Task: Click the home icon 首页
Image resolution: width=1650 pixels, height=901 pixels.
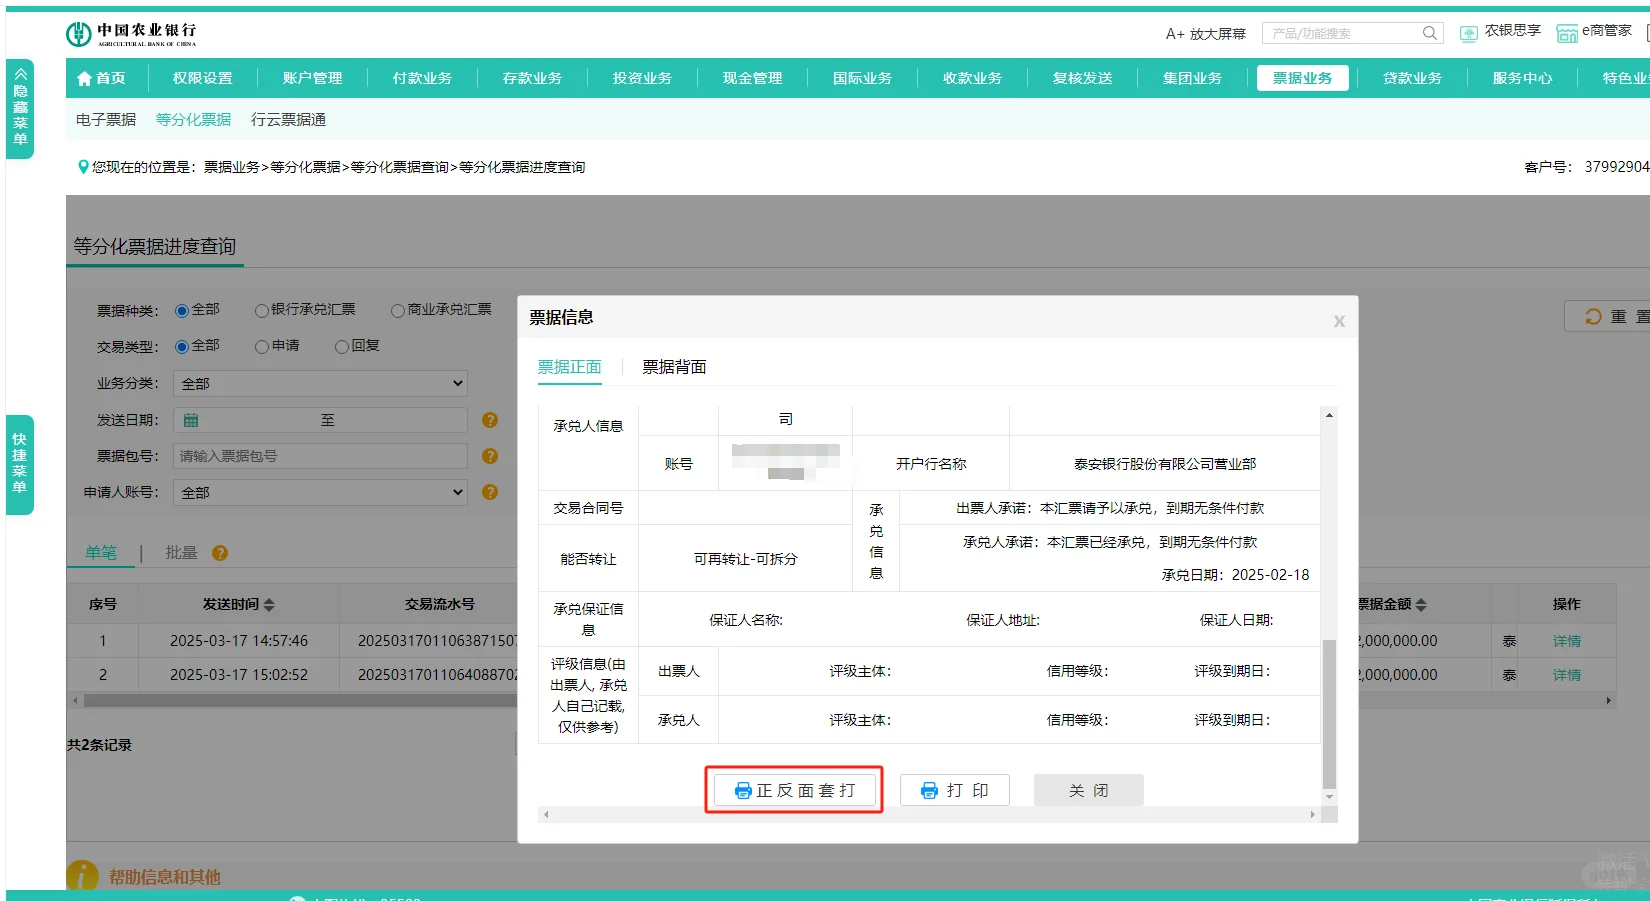Action: [x=84, y=78]
